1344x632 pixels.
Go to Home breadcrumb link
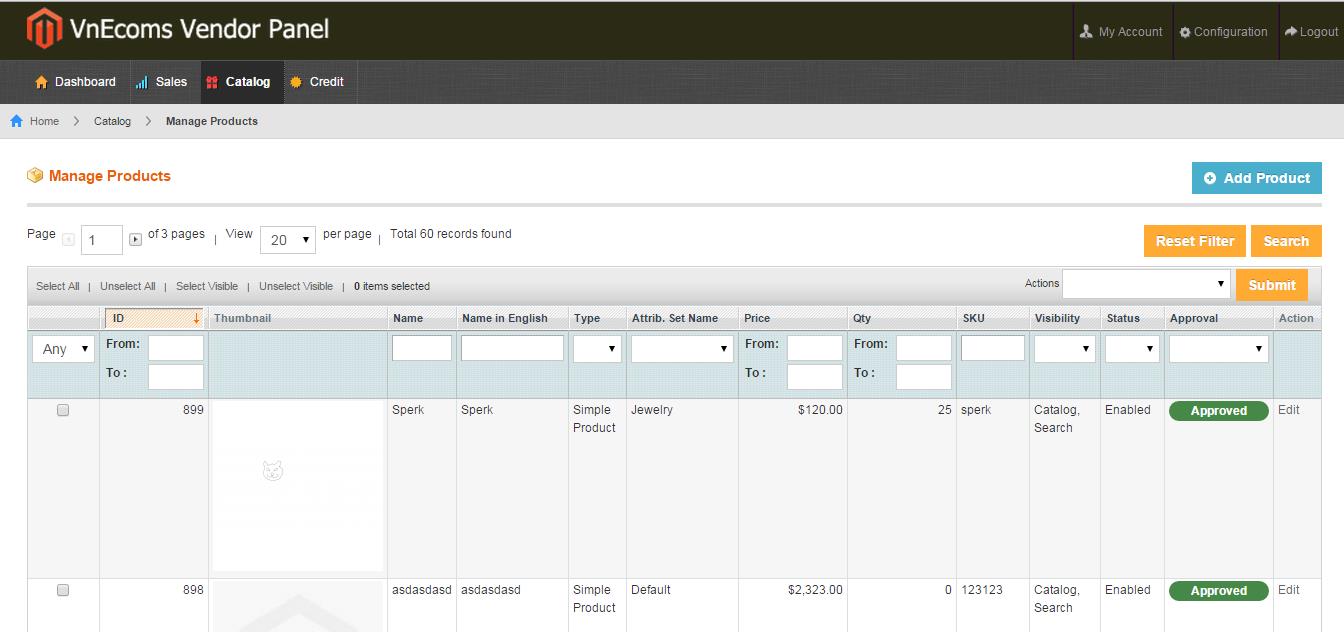coord(44,121)
